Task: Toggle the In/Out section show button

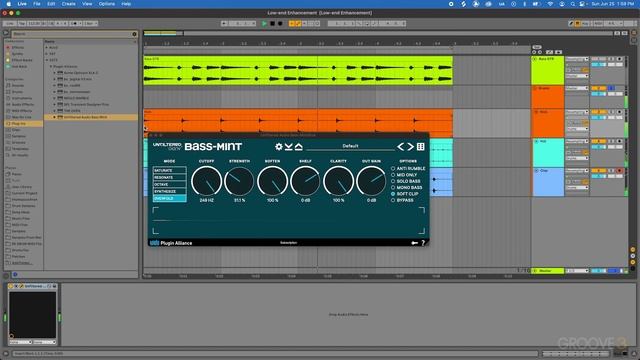Action: (x=633, y=249)
